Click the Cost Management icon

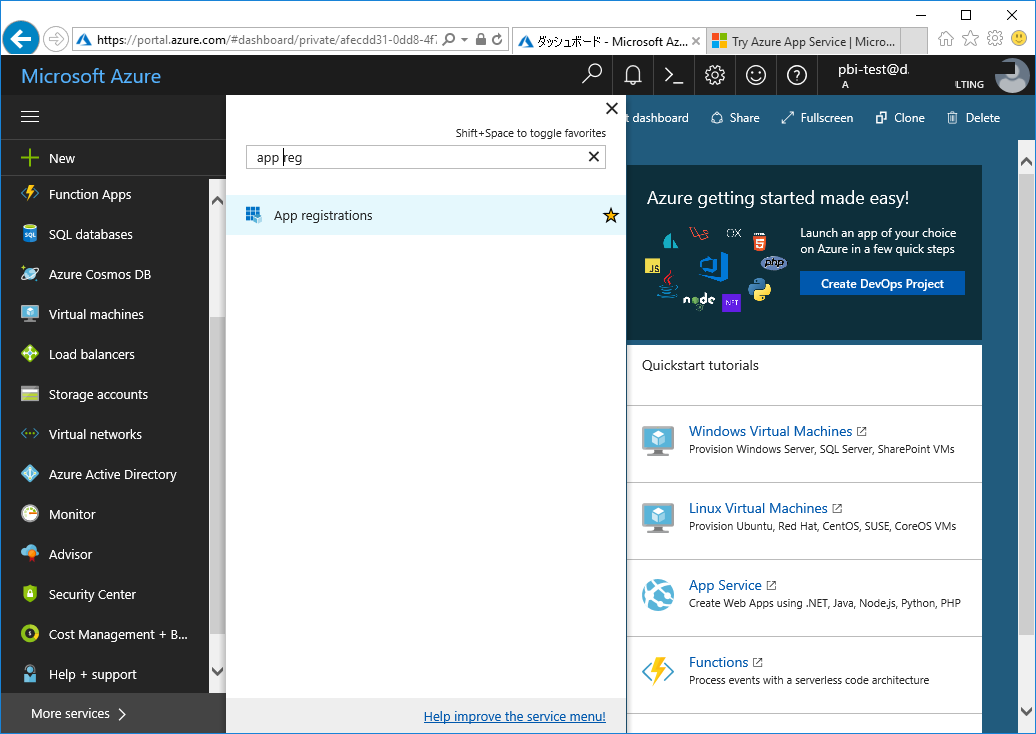pos(30,634)
